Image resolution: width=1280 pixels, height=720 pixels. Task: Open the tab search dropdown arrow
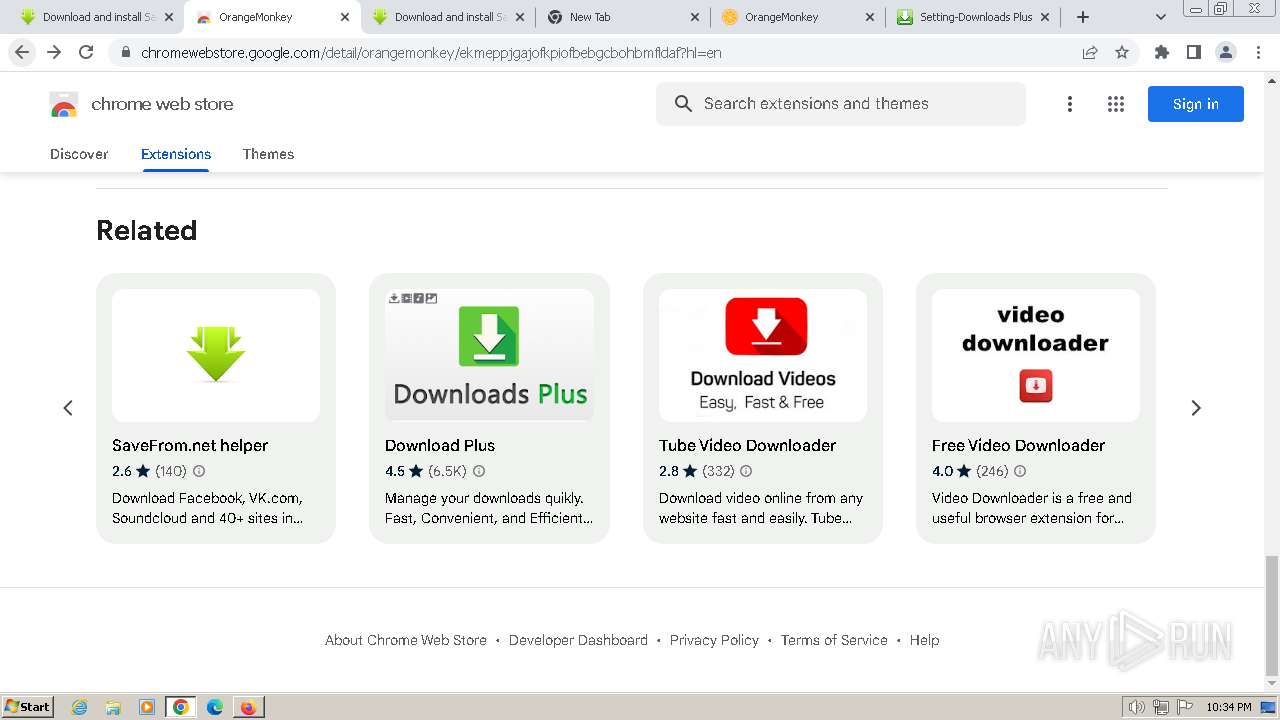click(x=1161, y=17)
